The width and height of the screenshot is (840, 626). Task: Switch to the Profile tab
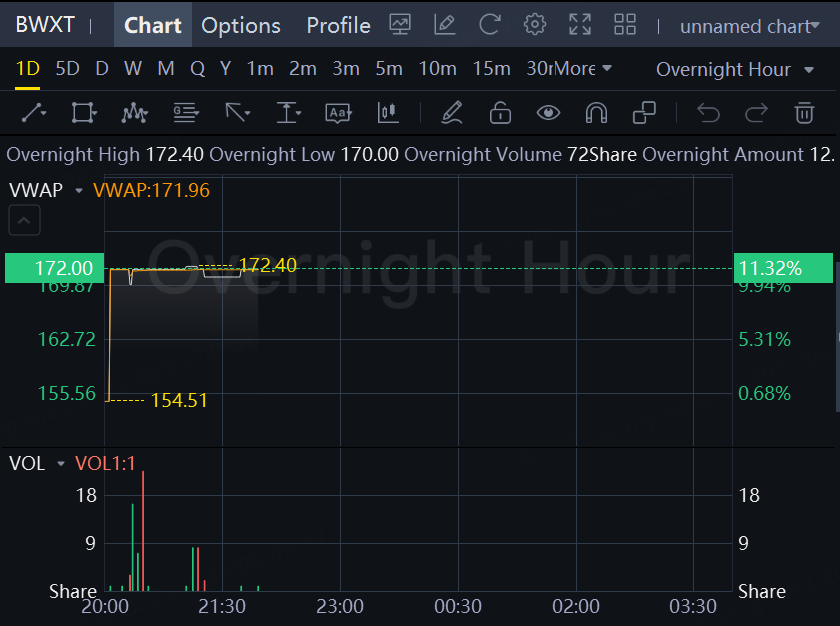tap(338, 25)
